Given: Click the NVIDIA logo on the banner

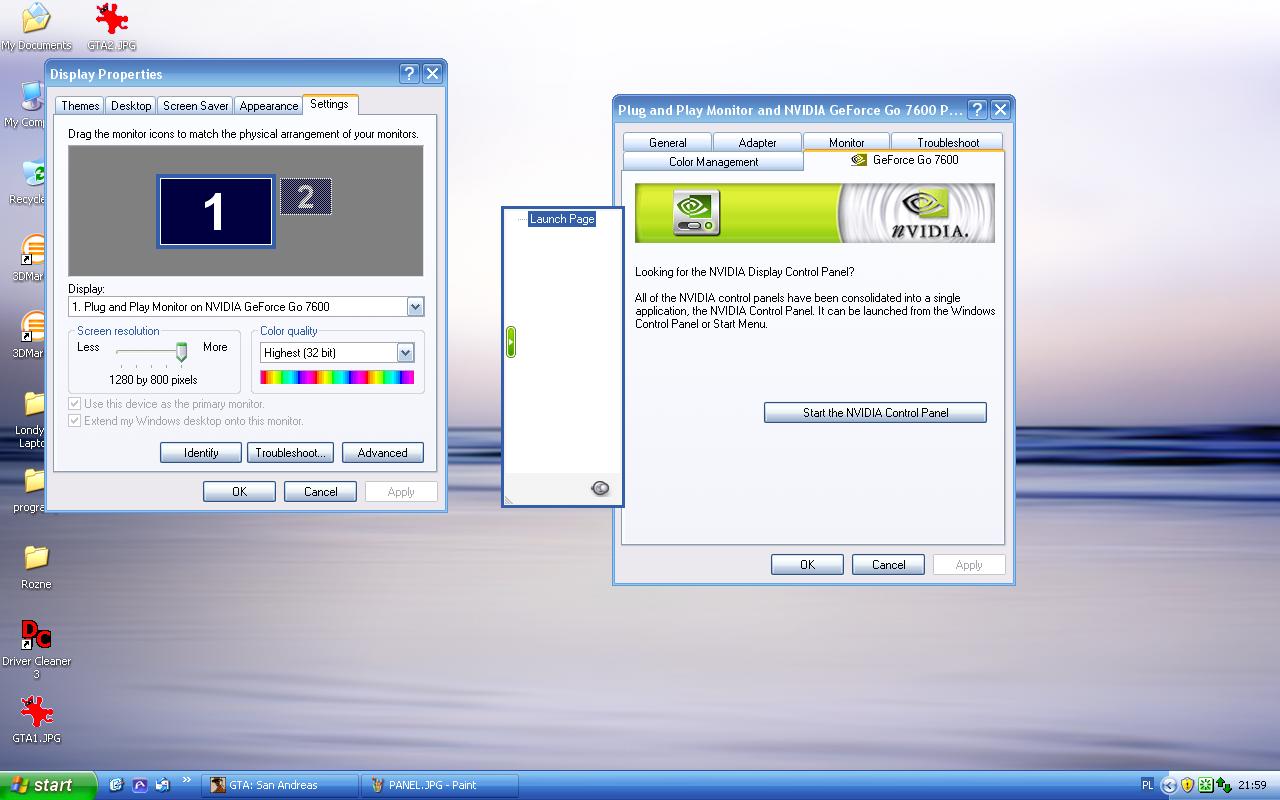Looking at the screenshot, I should click(929, 213).
